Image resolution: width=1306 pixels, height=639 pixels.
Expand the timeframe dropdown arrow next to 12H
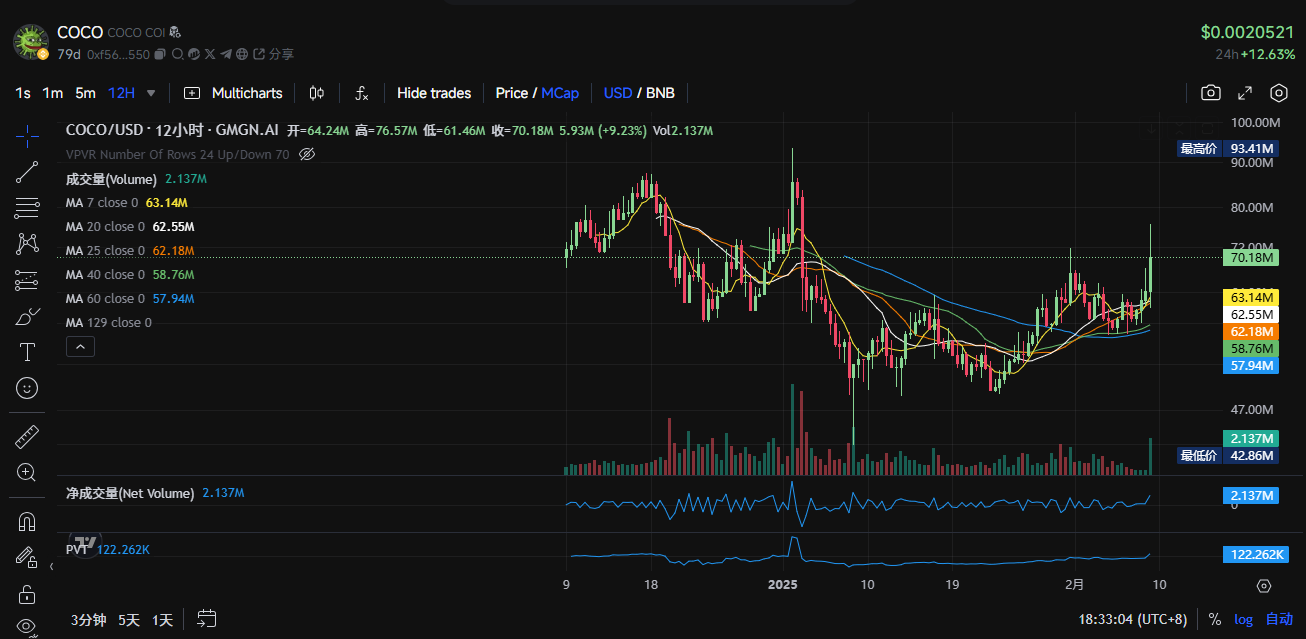point(151,93)
